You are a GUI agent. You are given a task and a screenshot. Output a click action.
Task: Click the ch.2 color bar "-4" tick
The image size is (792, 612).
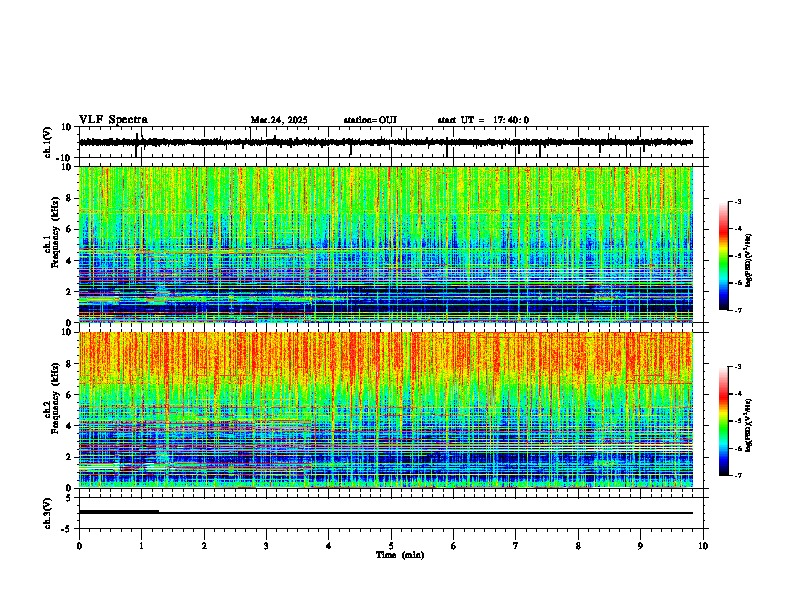point(738,394)
